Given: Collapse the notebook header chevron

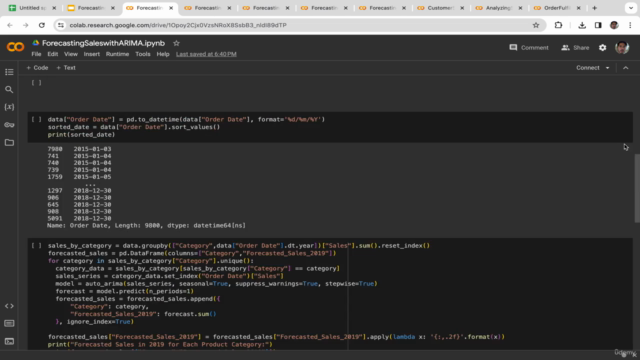Looking at the screenshot, I should pyautogui.click(x=626, y=68).
